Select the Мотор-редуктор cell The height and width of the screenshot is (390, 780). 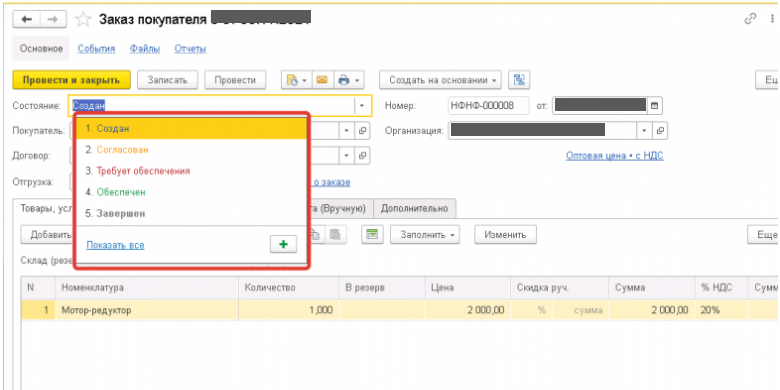(x=147, y=310)
